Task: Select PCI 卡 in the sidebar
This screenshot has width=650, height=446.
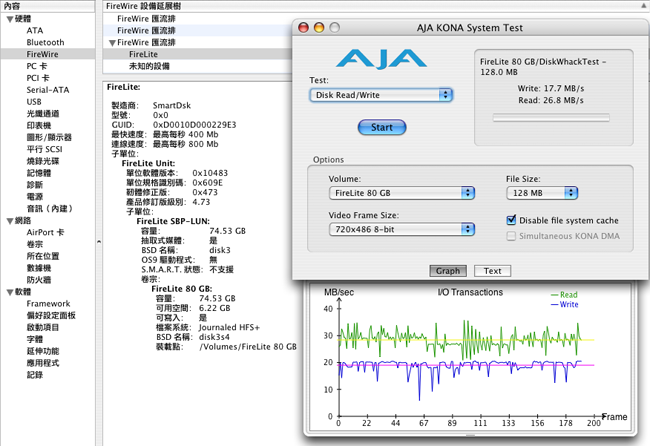Action: [x=38, y=78]
